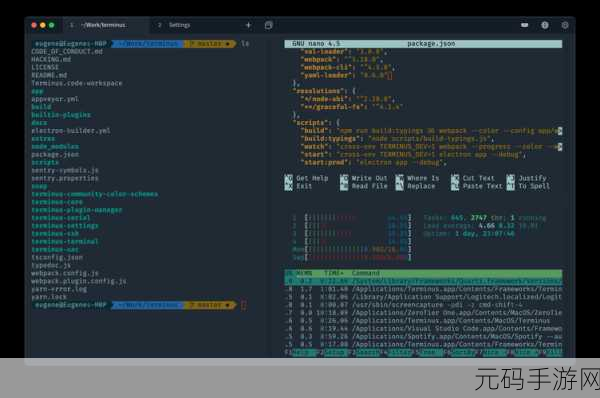Open a new tab with the plus icon
This screenshot has width=600, height=398.
[x=248, y=25]
